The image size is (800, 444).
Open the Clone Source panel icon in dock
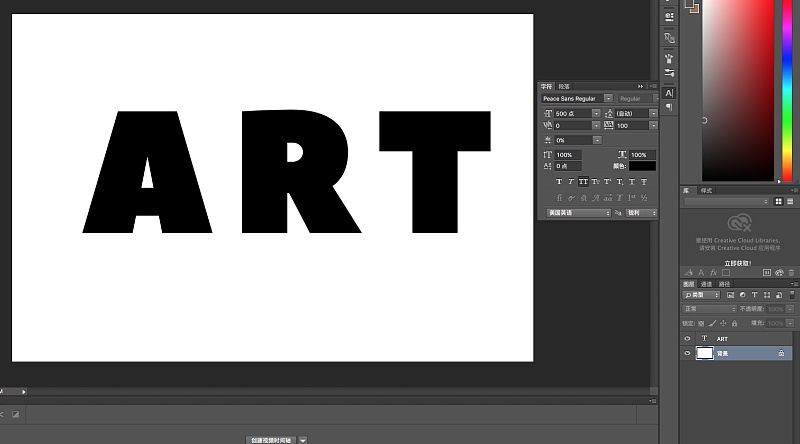pos(669,38)
